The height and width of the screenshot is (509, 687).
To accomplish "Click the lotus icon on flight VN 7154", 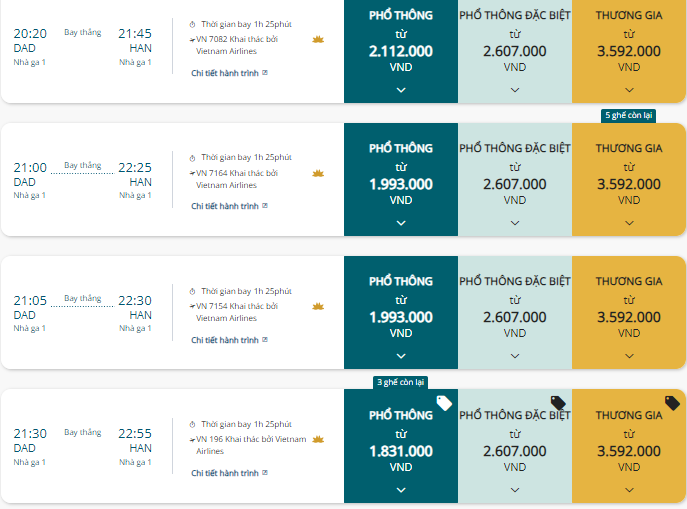I will 318,306.
